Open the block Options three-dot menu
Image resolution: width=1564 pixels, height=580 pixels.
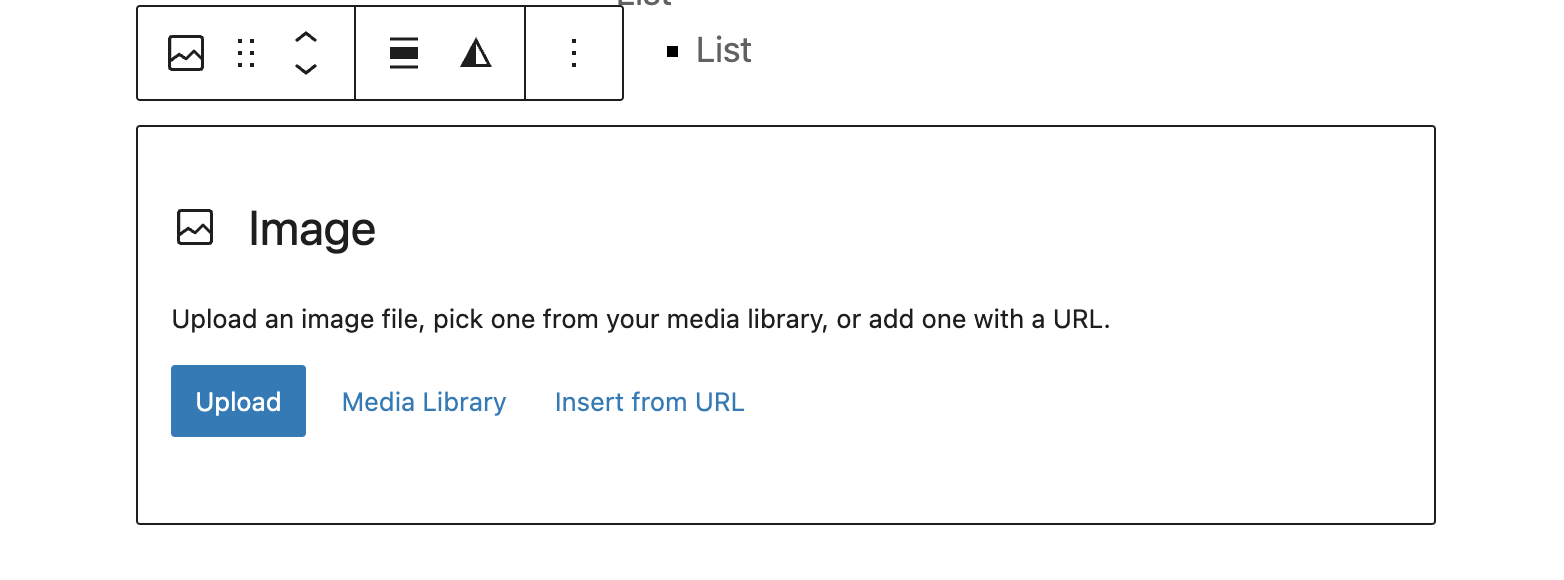(574, 53)
